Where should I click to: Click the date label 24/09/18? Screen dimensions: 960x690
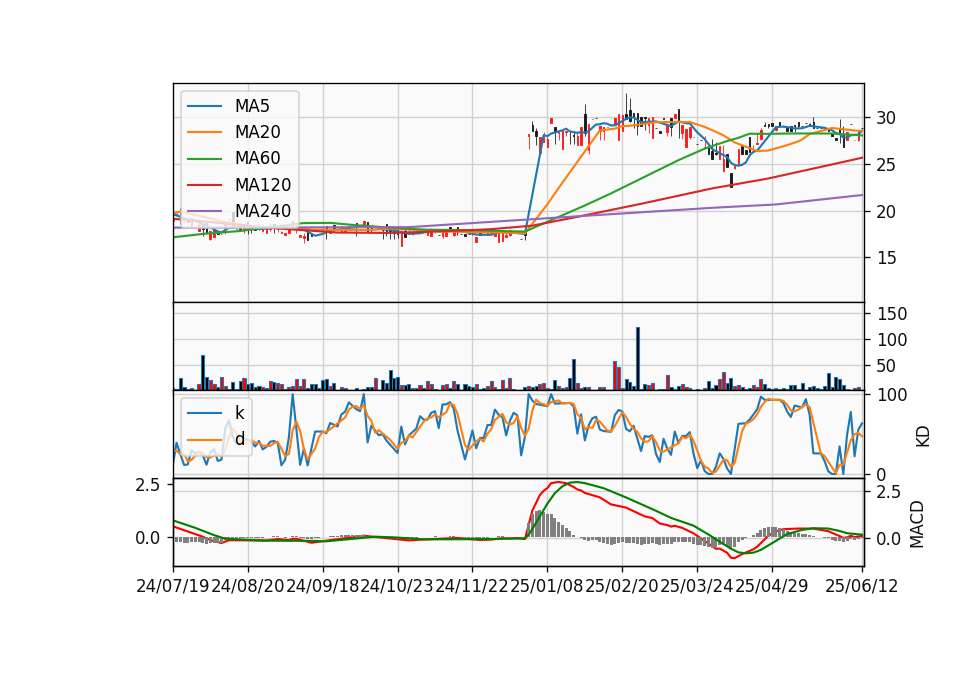click(323, 586)
